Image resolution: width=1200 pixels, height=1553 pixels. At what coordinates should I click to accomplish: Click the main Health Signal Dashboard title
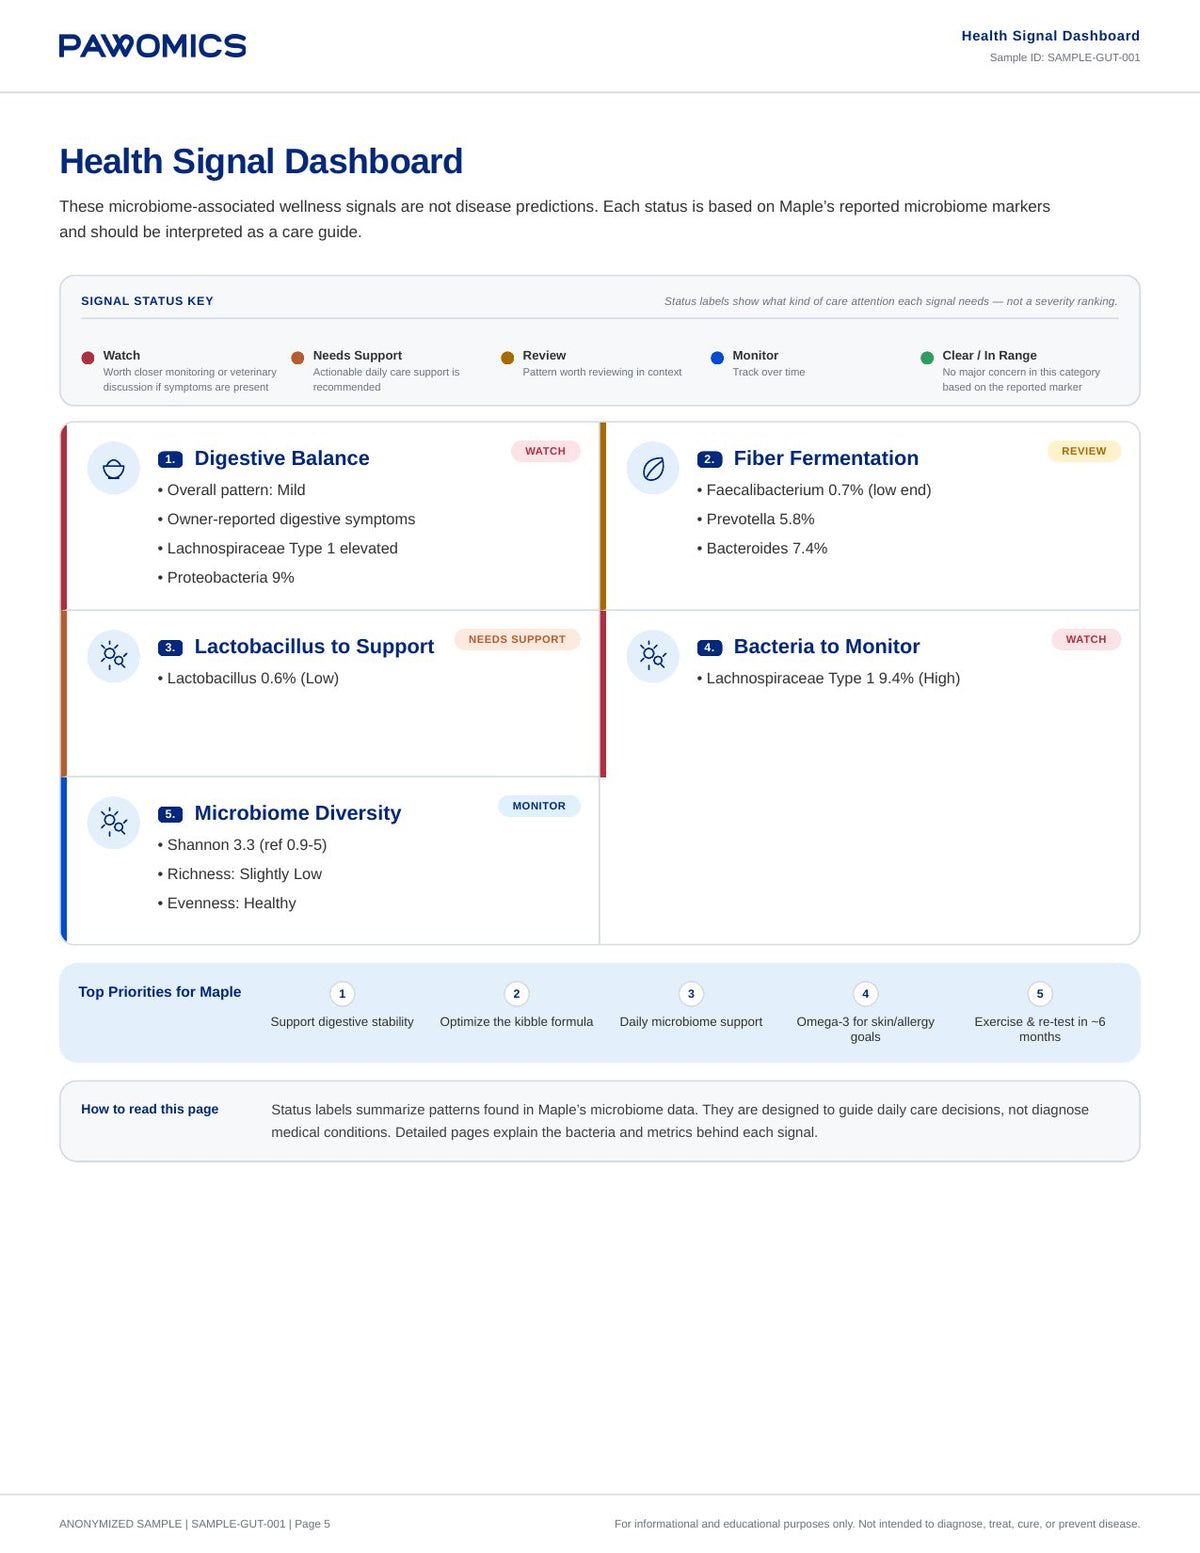[261, 161]
